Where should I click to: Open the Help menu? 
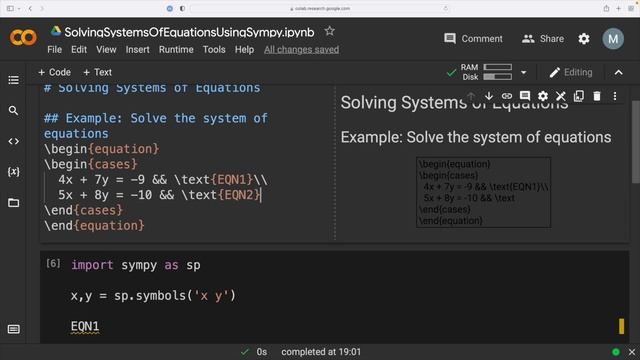point(244,49)
